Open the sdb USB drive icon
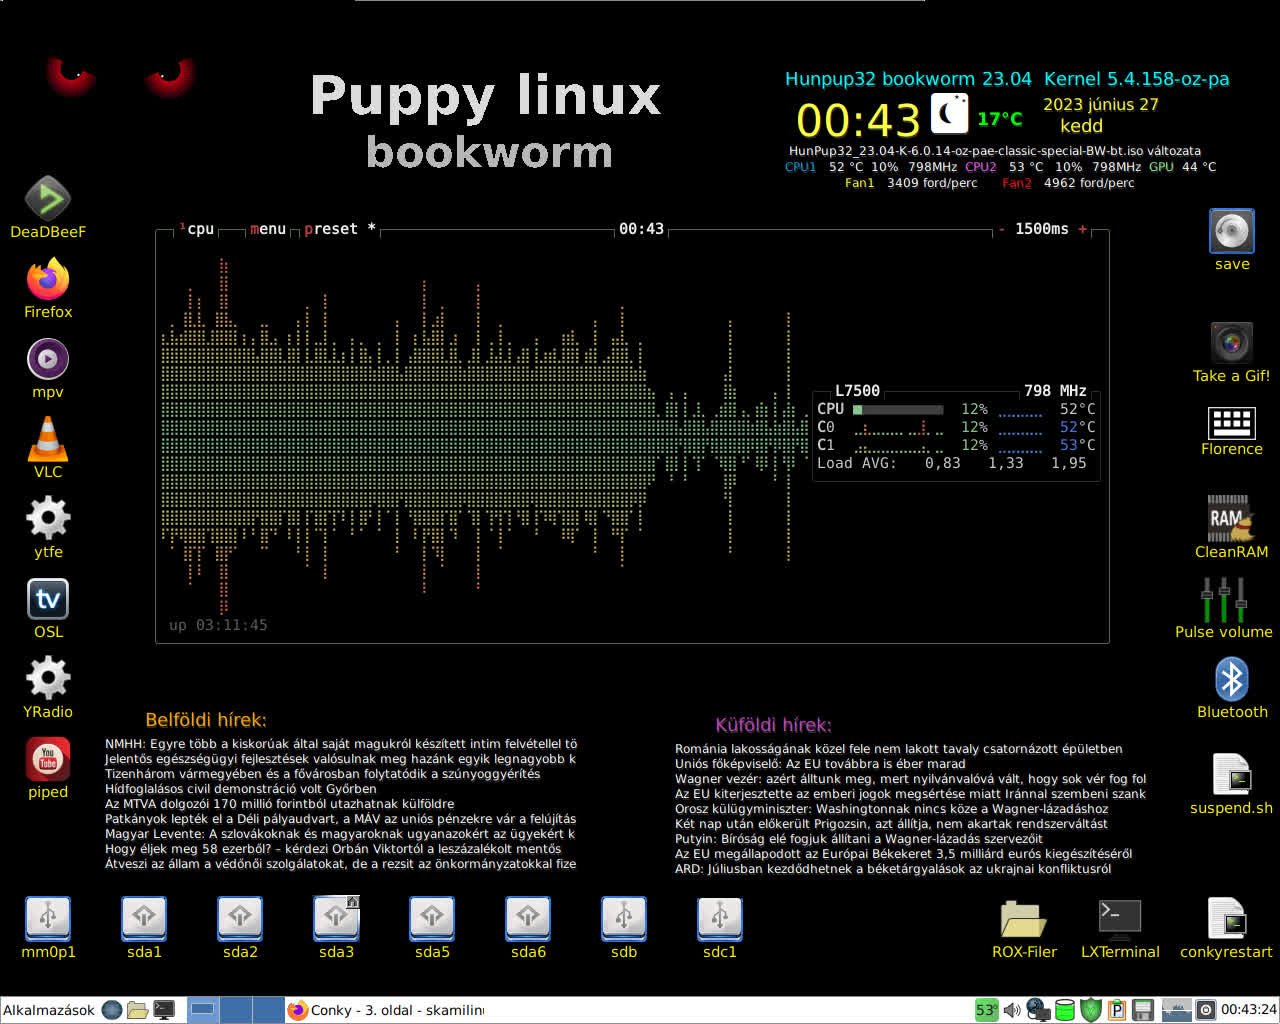Viewport: 1280px width, 1024px height. (624, 919)
